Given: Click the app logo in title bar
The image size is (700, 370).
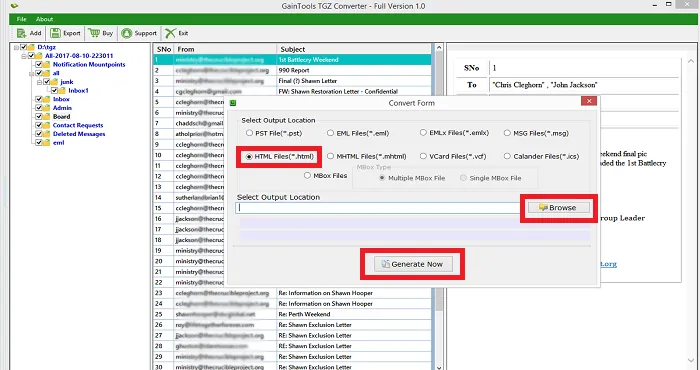Looking at the screenshot, I should [x=14, y=6].
